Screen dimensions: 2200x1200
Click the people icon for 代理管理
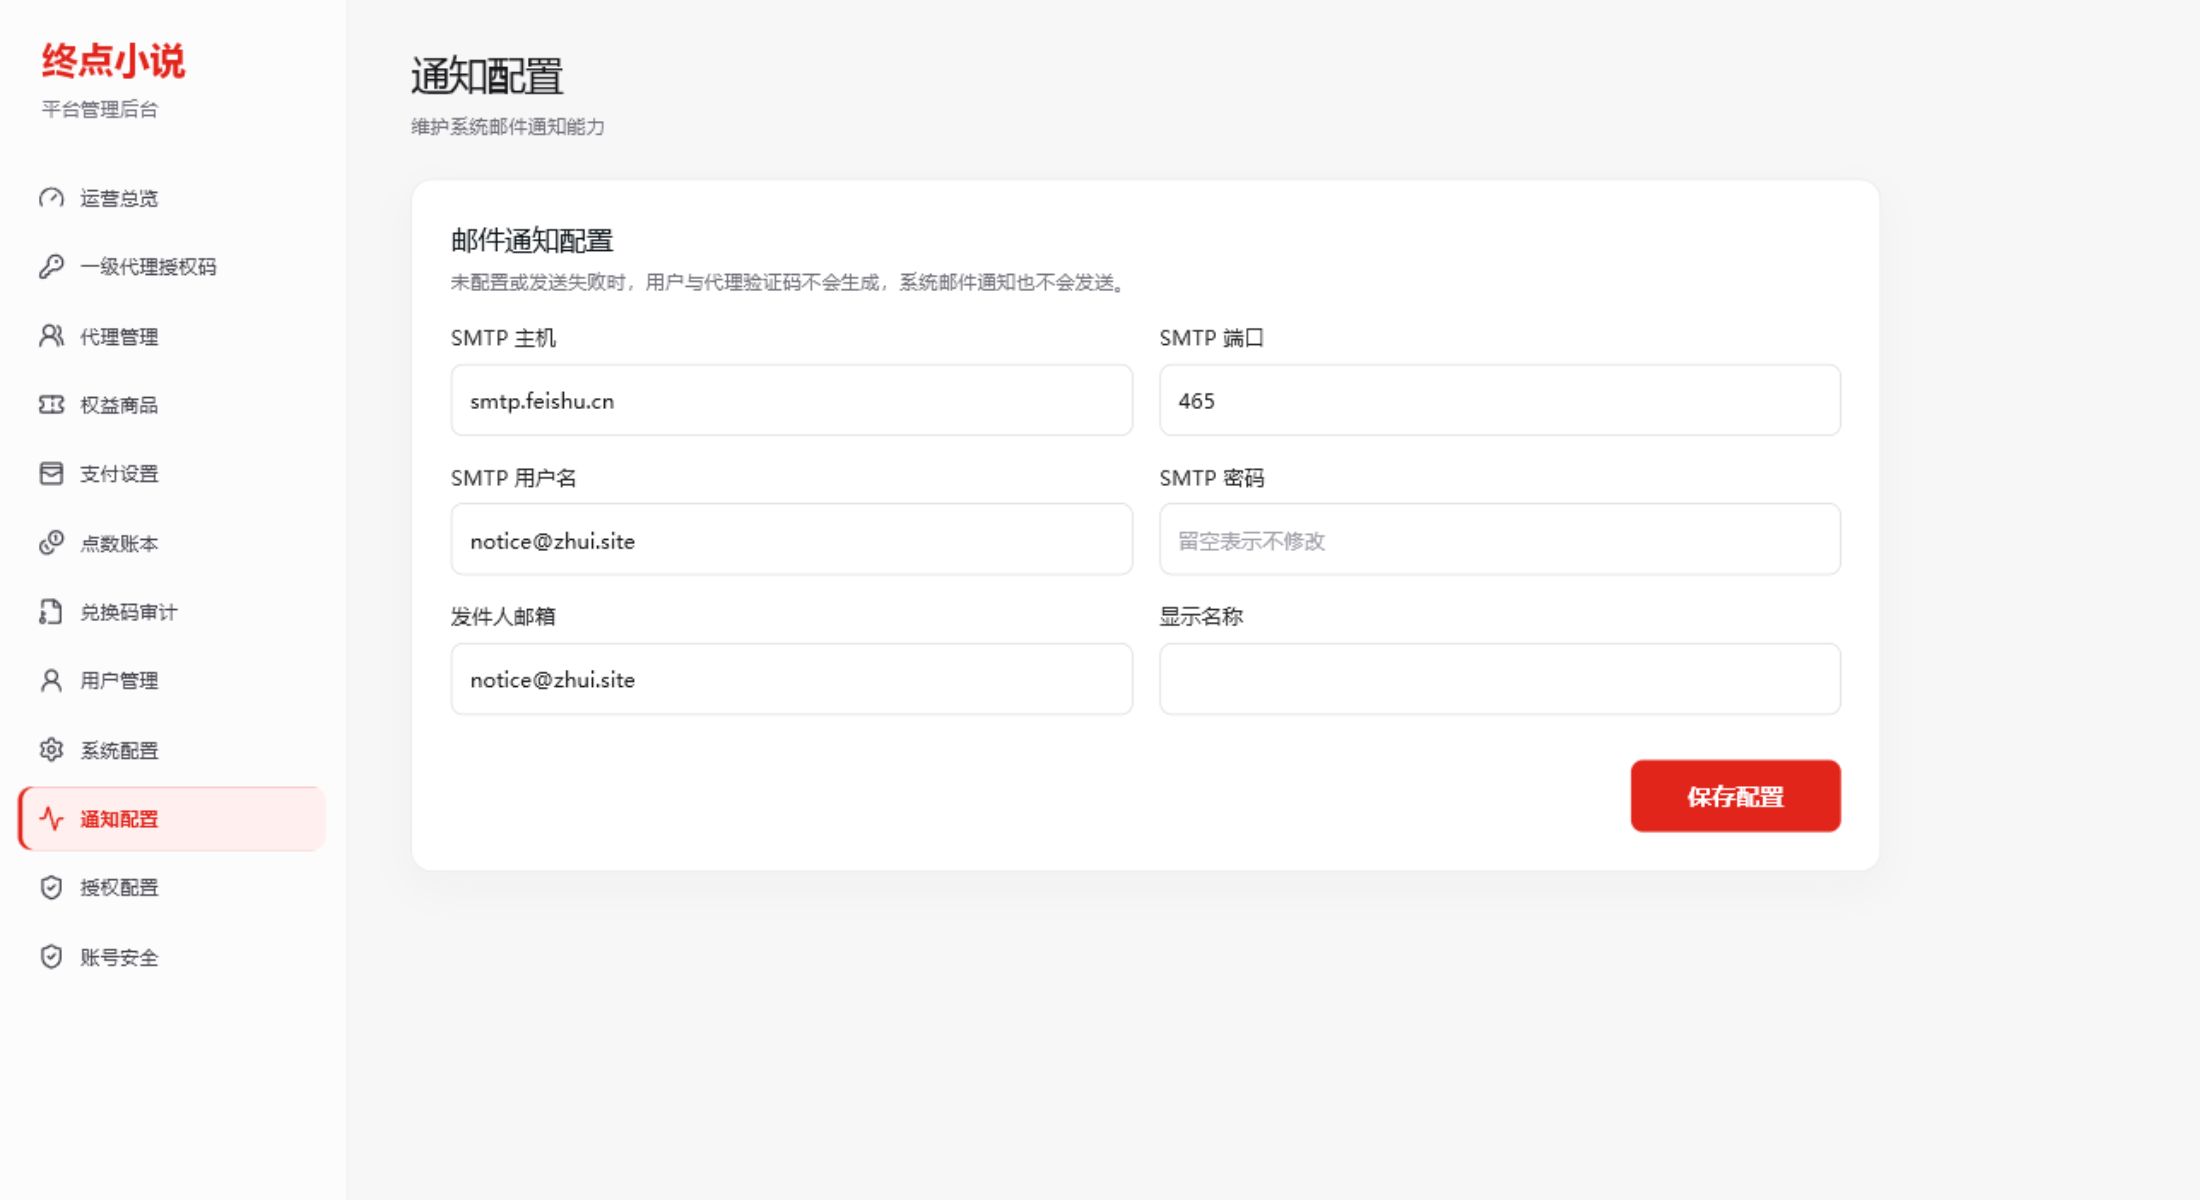[51, 336]
